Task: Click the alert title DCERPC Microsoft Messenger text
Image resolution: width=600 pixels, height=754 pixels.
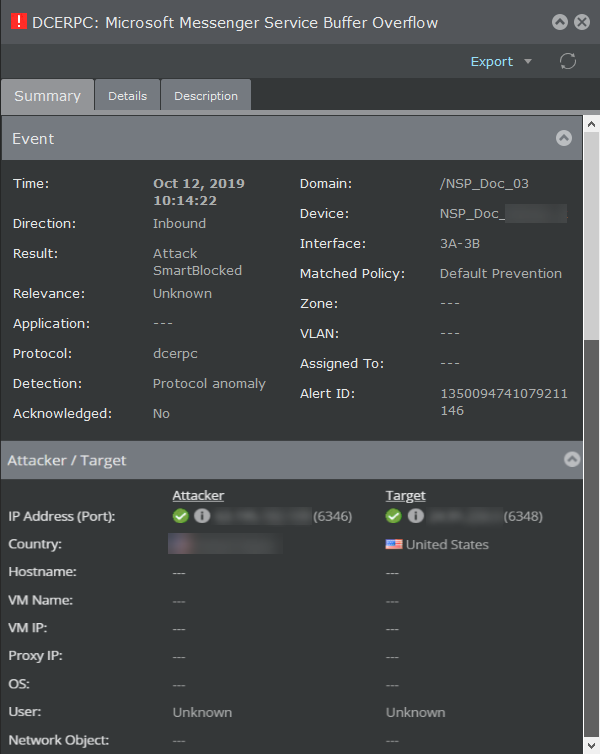Action: coord(235,23)
